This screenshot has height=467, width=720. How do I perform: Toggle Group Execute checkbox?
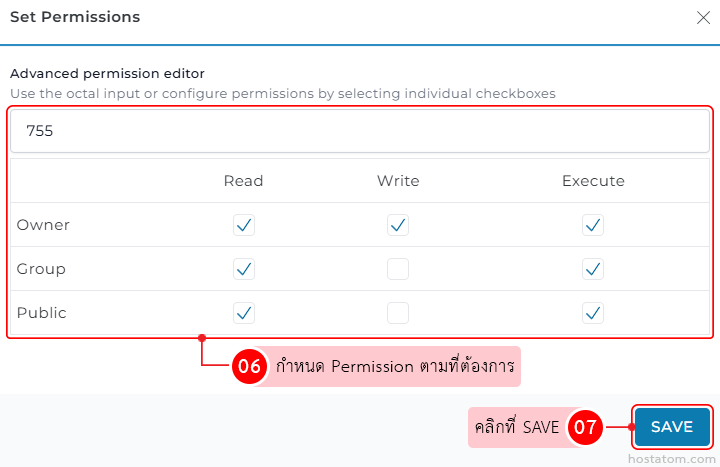click(593, 269)
